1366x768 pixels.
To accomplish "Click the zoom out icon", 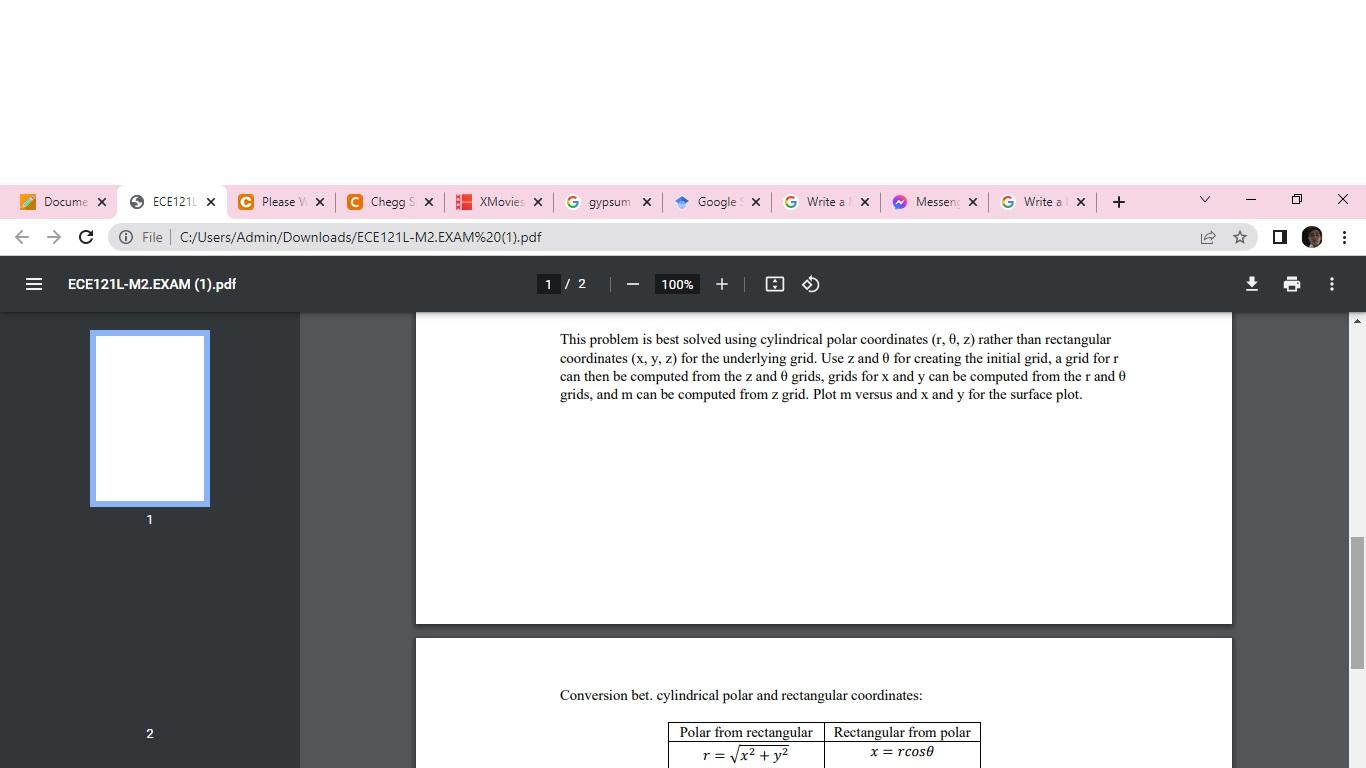I will tap(632, 284).
